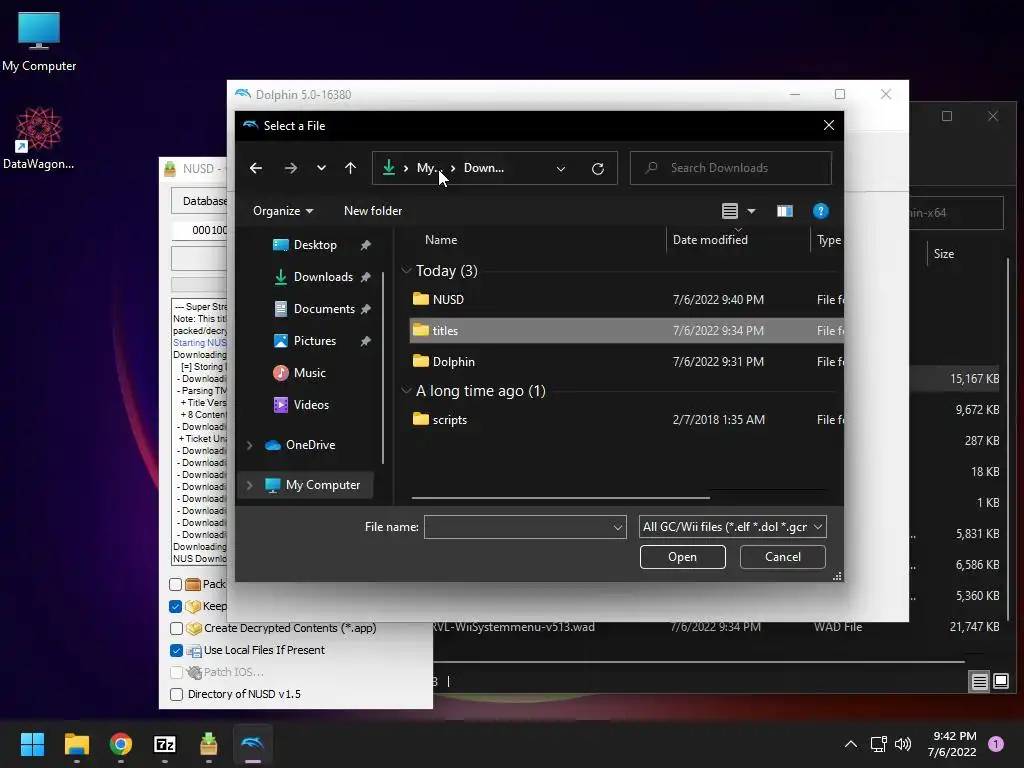Screen dimensions: 1024x768
Task: Create a New folder
Action: pyautogui.click(x=373, y=211)
